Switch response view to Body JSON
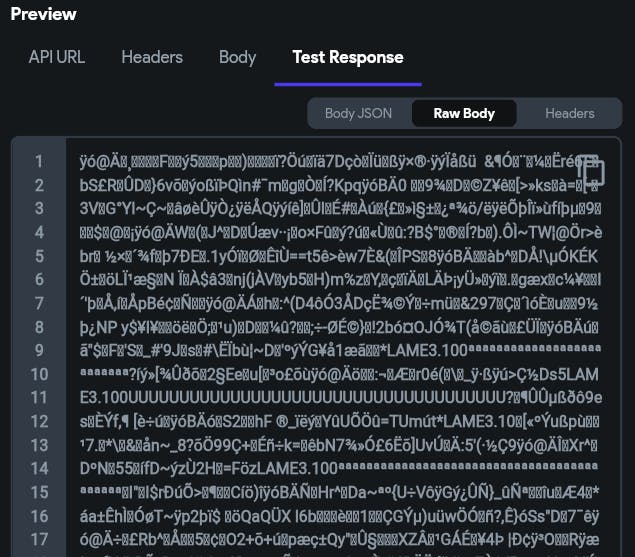 coord(358,113)
